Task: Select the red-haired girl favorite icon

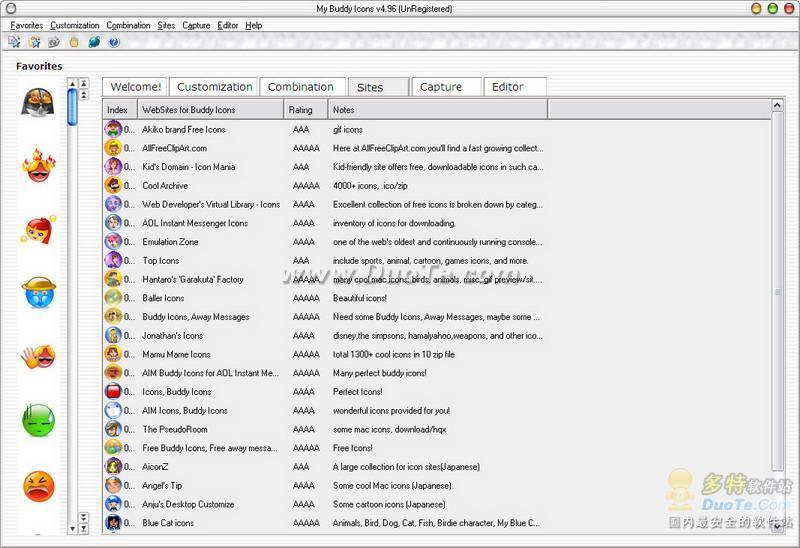Action: point(38,230)
